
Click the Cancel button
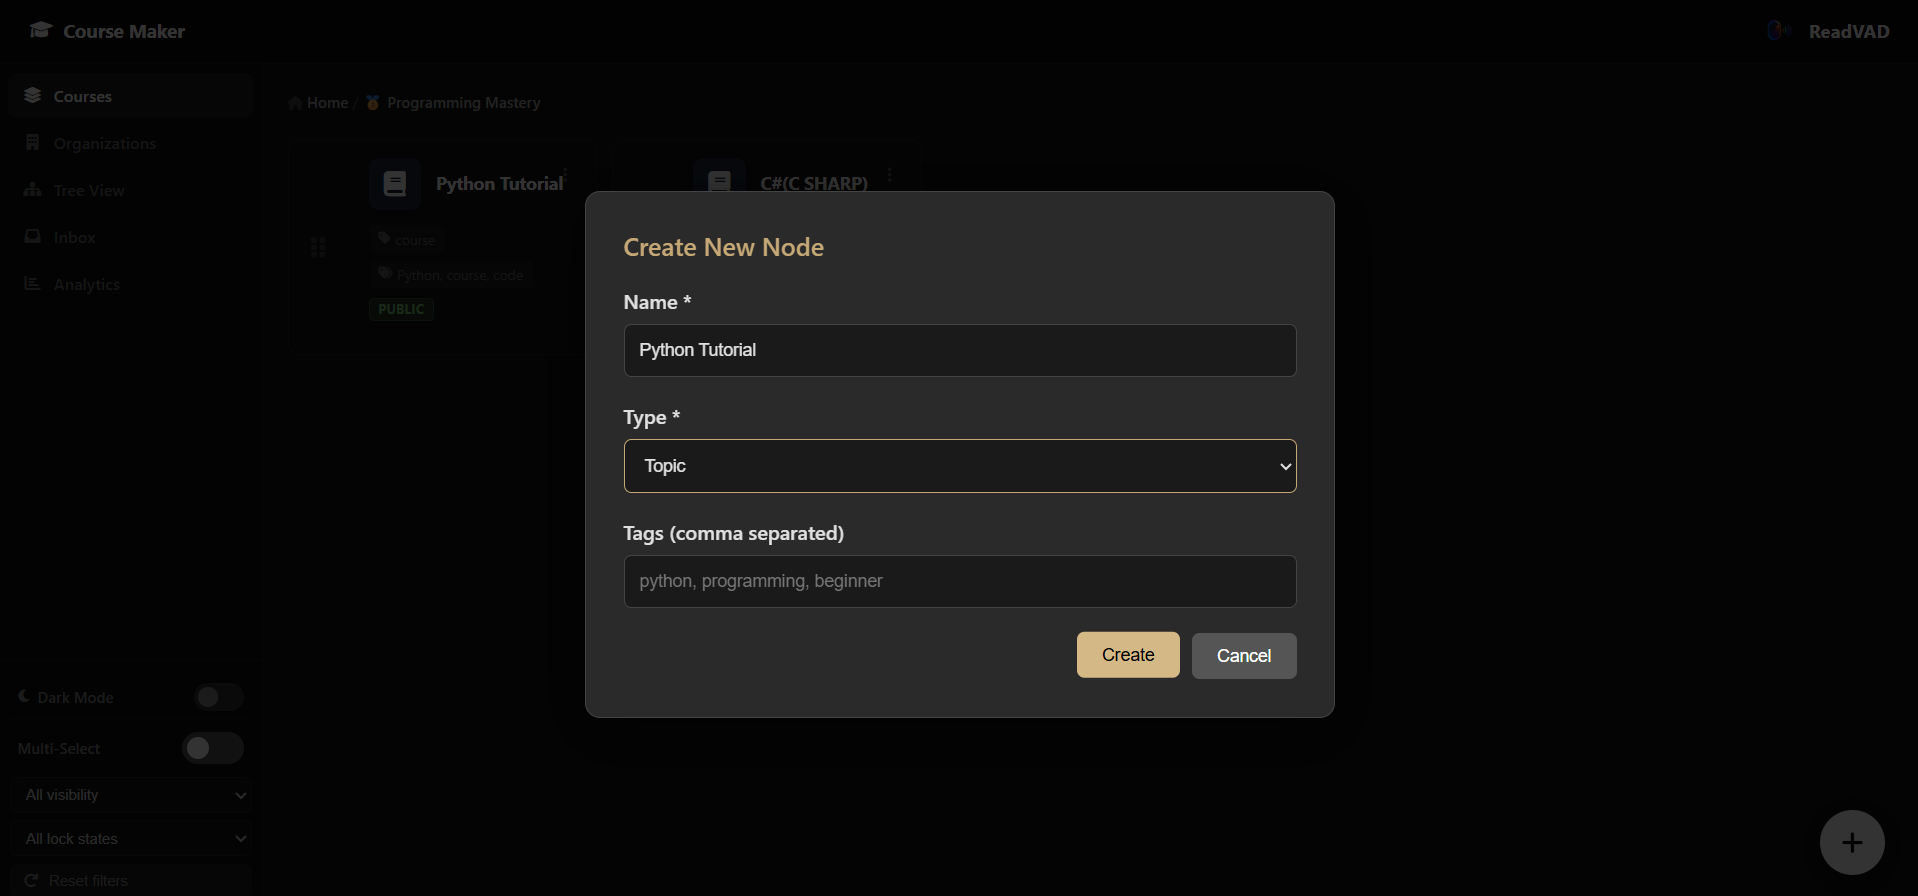click(x=1244, y=656)
